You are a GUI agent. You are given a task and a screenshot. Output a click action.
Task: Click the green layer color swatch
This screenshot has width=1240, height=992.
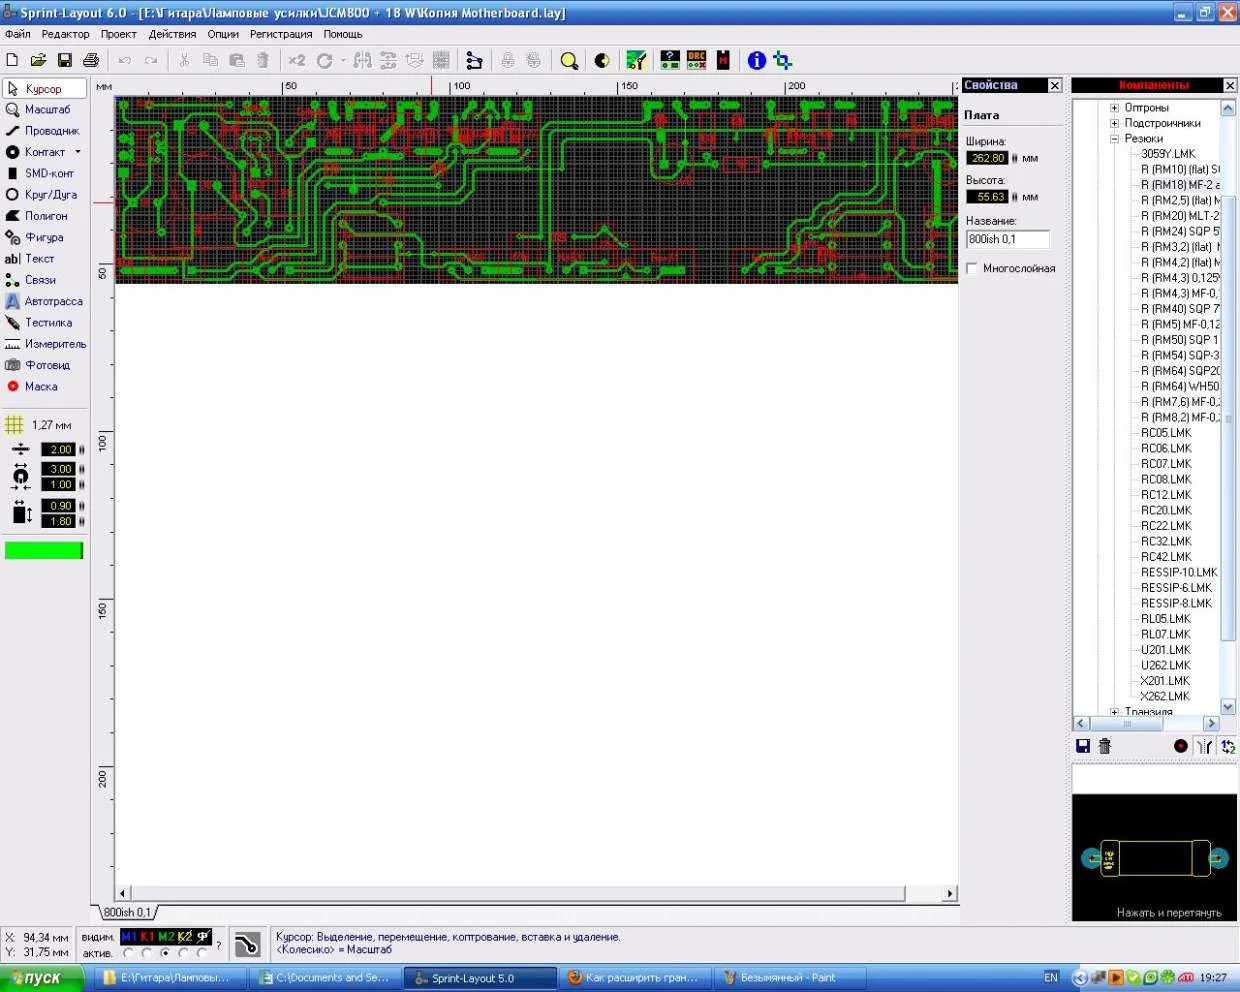click(44, 550)
